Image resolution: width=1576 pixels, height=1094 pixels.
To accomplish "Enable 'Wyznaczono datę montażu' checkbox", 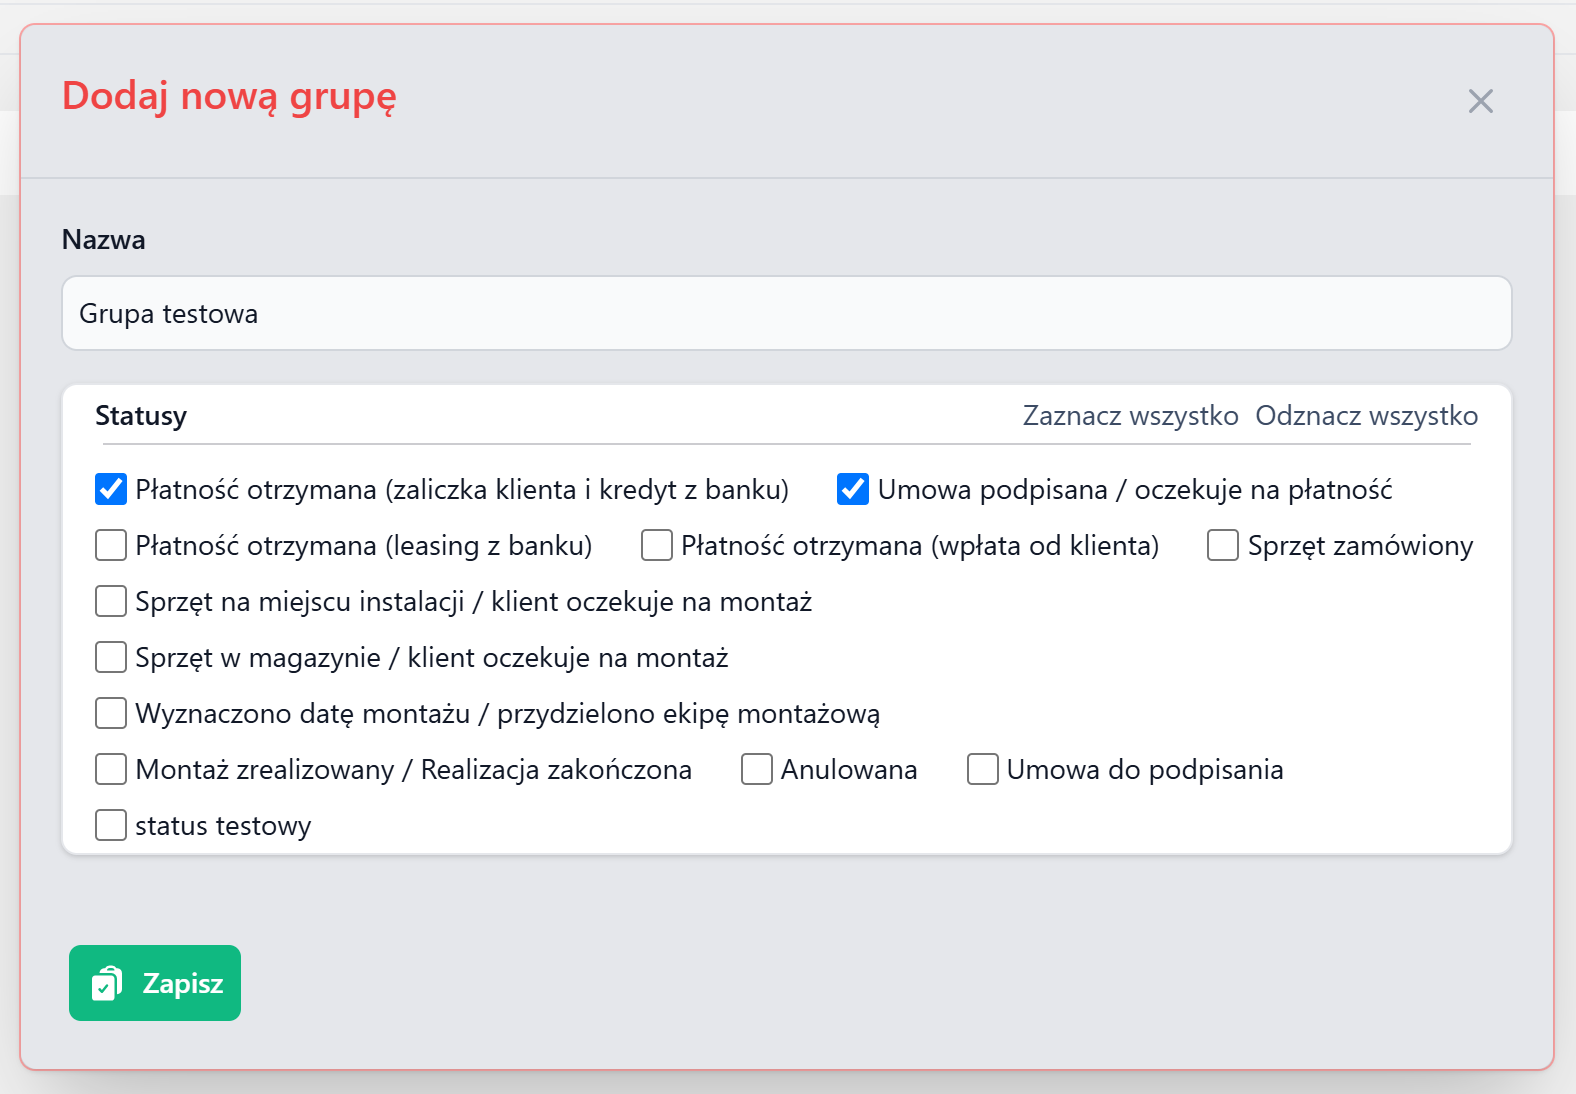I will tap(111, 714).
